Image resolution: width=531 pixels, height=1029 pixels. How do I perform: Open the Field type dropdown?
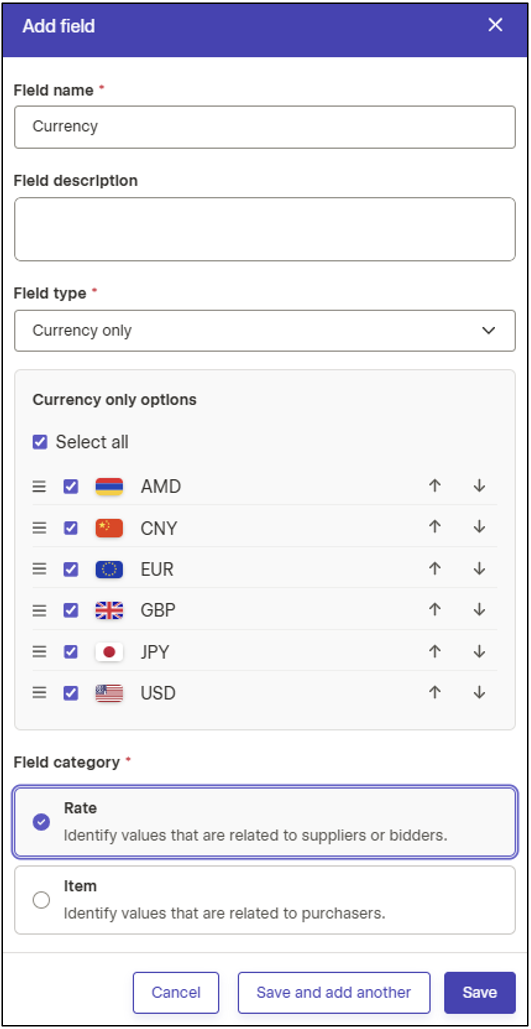(265, 331)
